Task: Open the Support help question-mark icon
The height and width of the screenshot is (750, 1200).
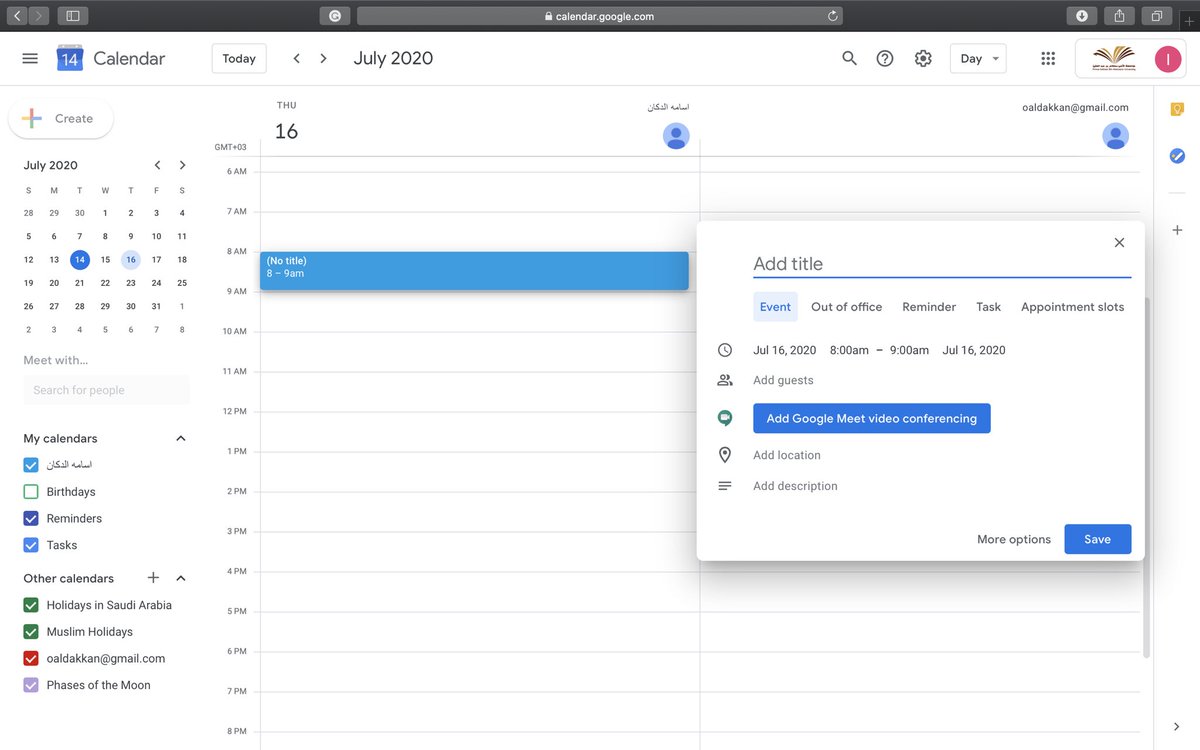Action: pyautogui.click(x=885, y=58)
